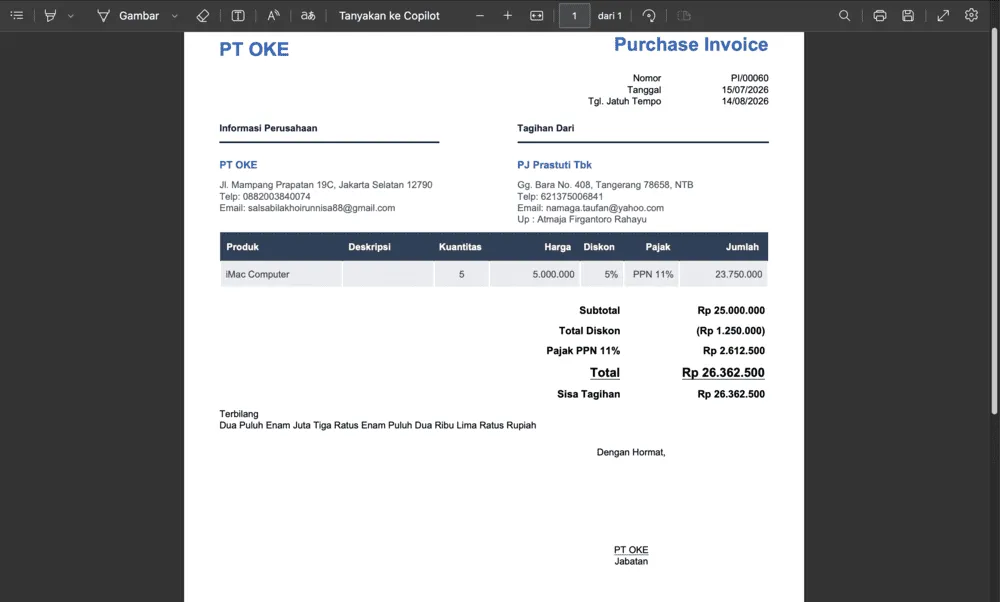Screen dimensions: 1000x602
Task: Open the translate icon
Action: tap(308, 15)
